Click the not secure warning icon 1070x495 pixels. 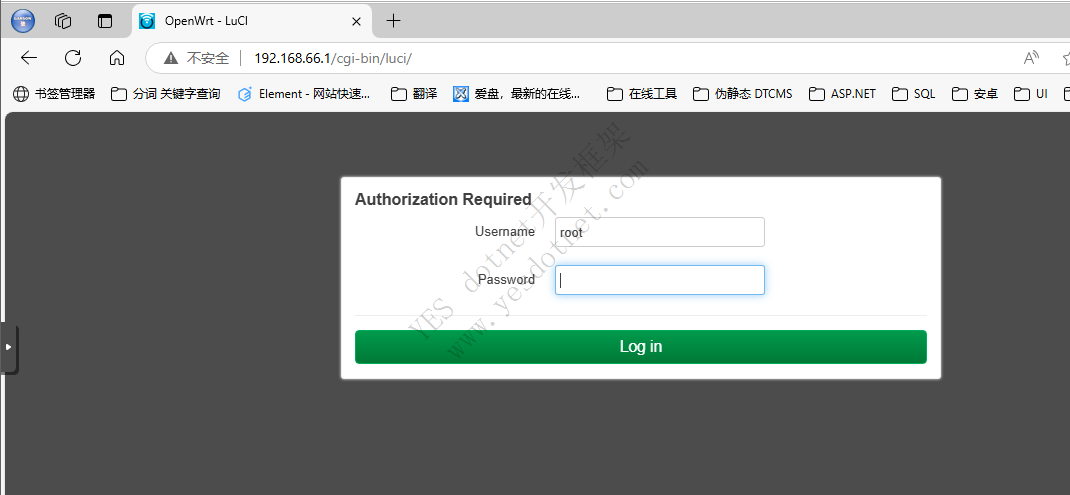171,58
